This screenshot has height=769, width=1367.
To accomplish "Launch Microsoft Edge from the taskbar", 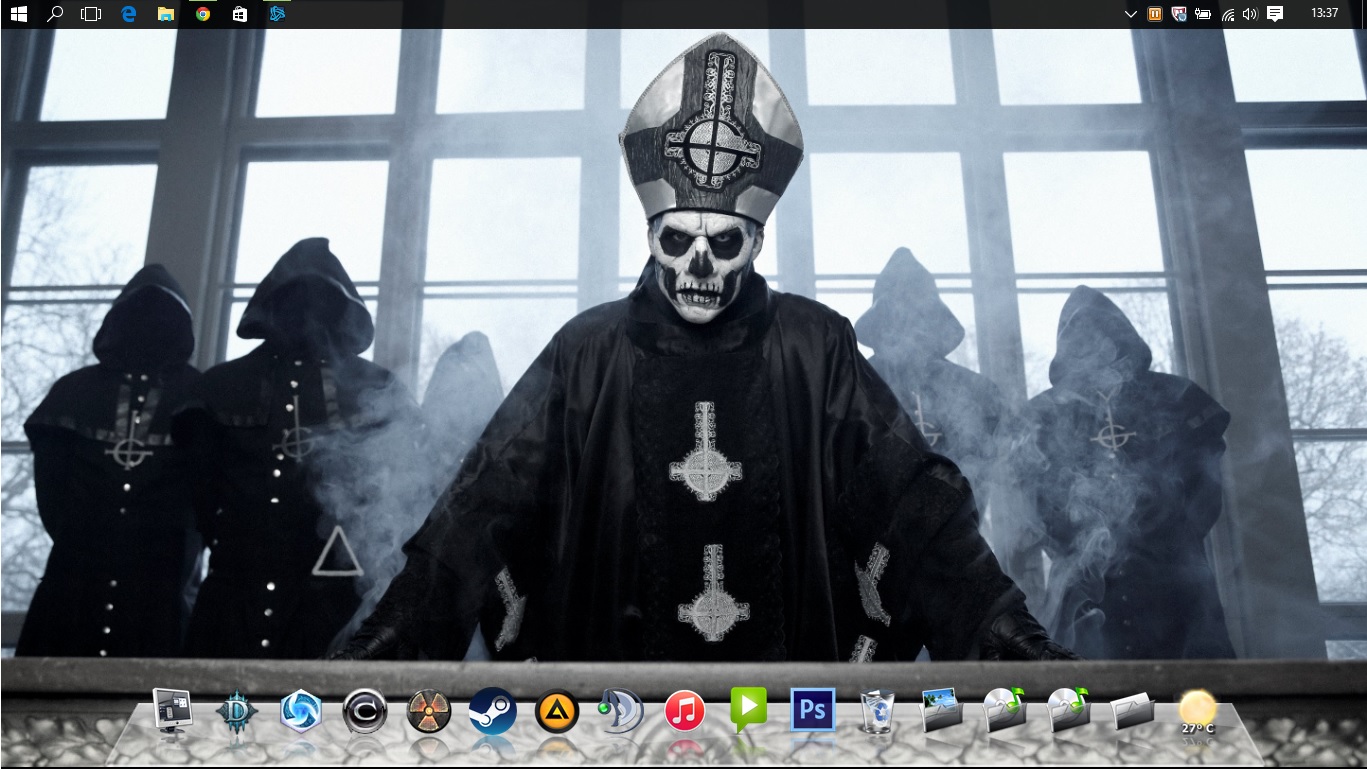I will [x=128, y=14].
